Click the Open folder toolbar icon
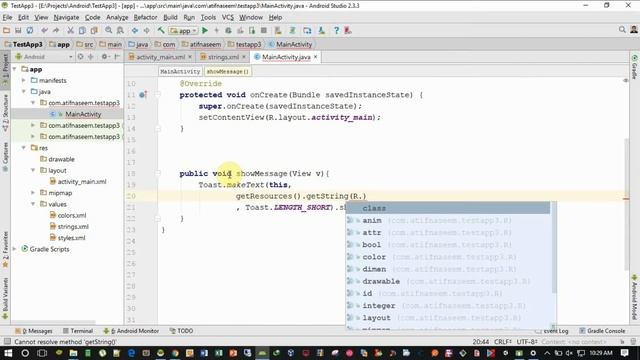This screenshot has width=640, height=360. click(7, 31)
